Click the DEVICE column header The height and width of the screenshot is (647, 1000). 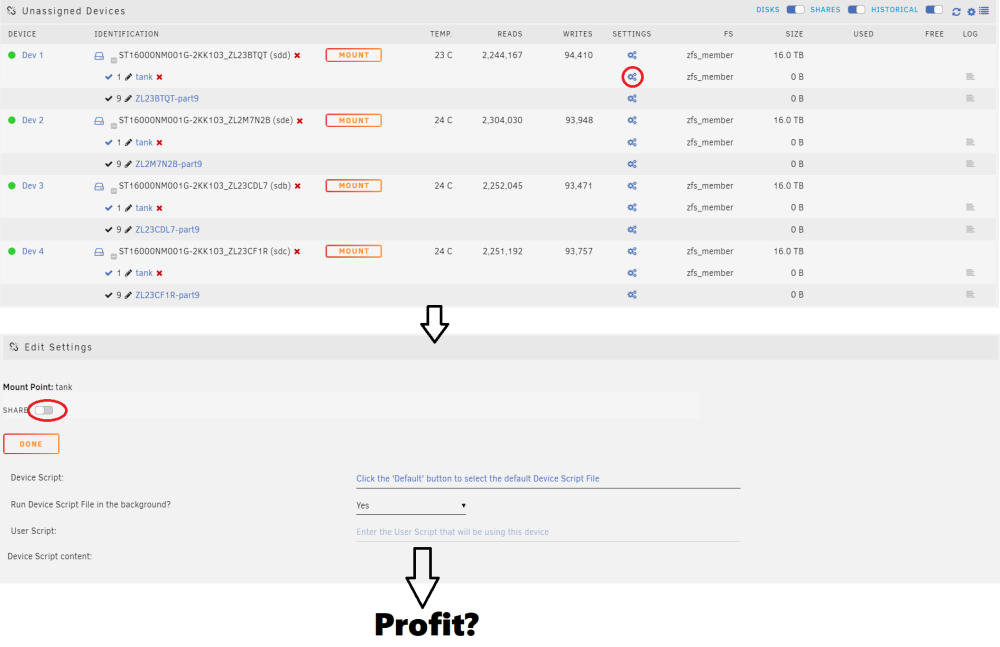point(22,34)
